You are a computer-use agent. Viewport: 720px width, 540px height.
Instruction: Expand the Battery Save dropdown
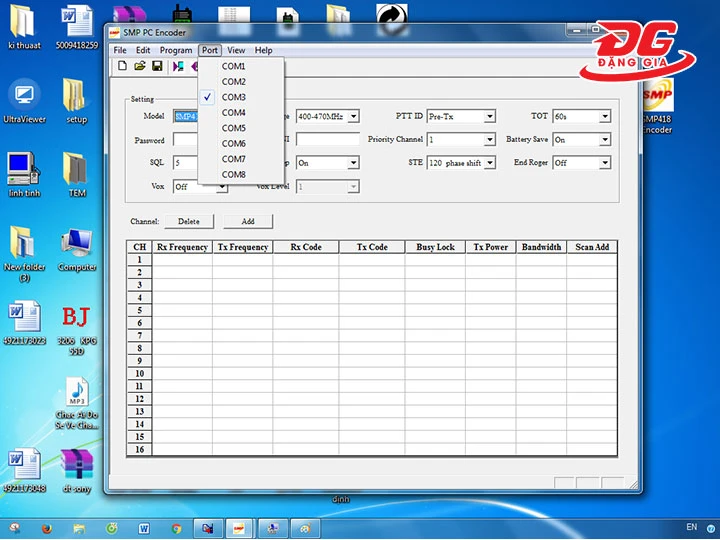[604, 140]
